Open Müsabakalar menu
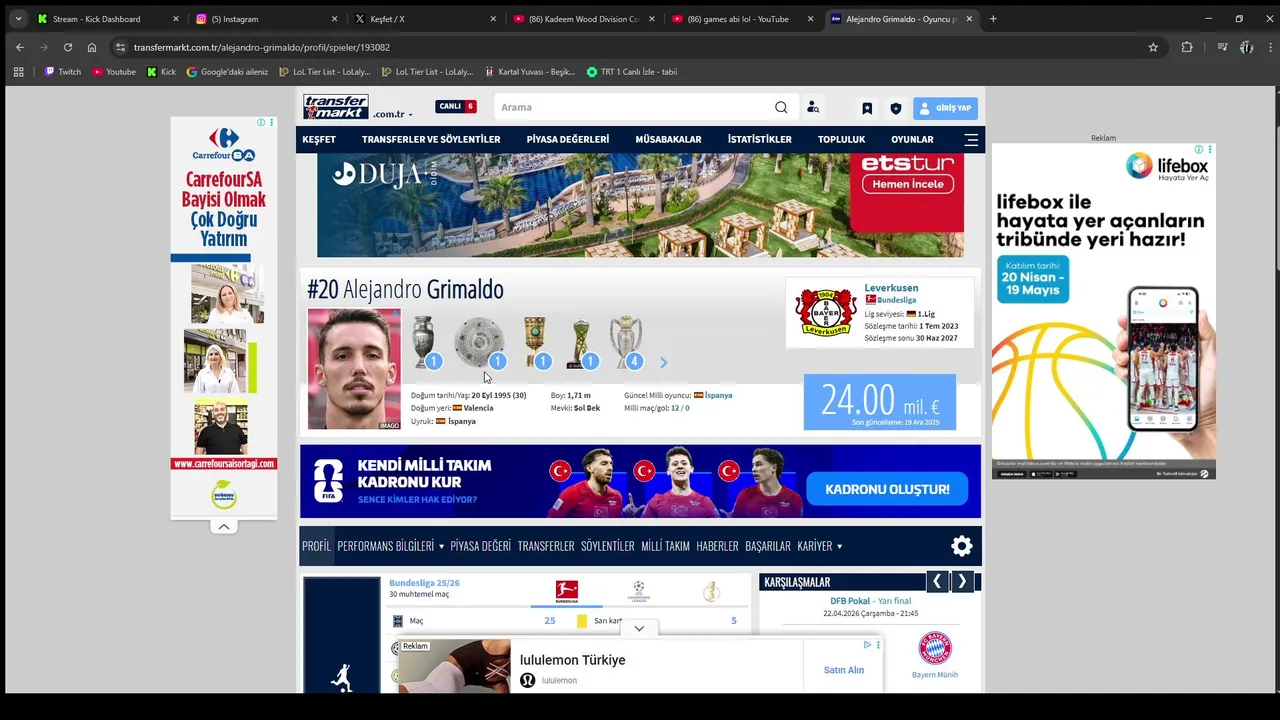 click(x=668, y=140)
